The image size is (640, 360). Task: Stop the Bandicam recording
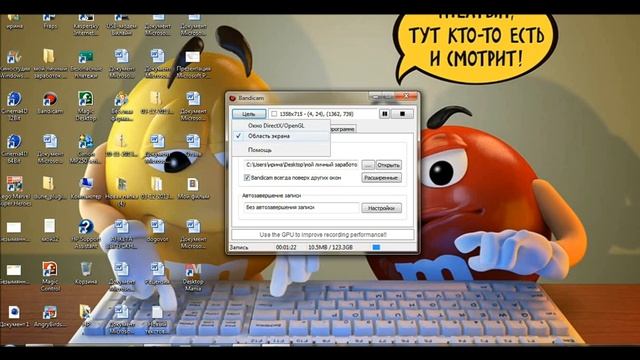click(x=402, y=114)
